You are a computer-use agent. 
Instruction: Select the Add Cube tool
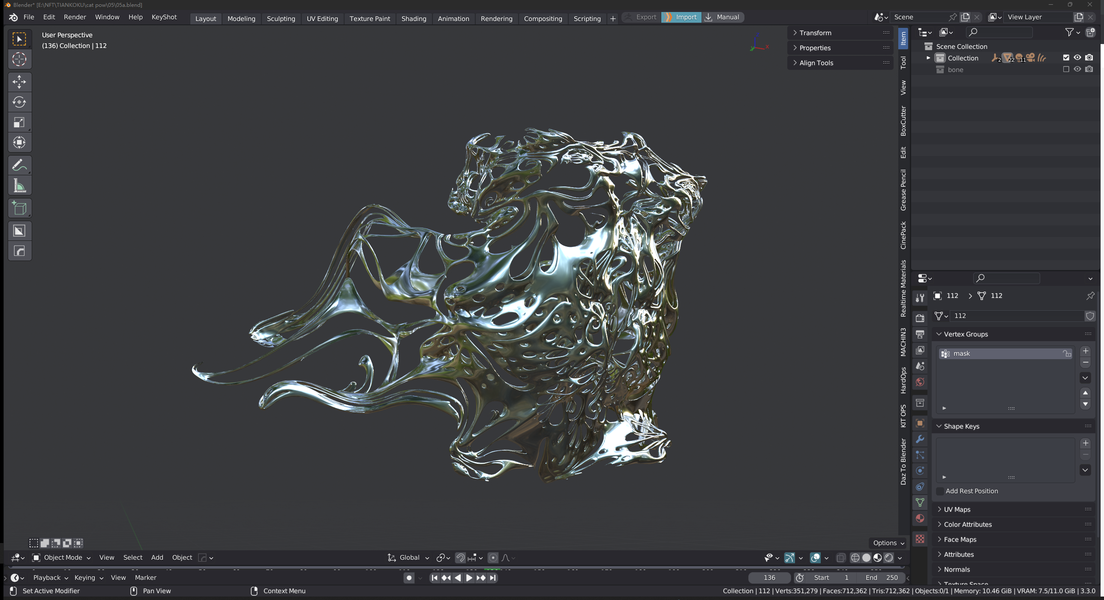click(x=19, y=208)
